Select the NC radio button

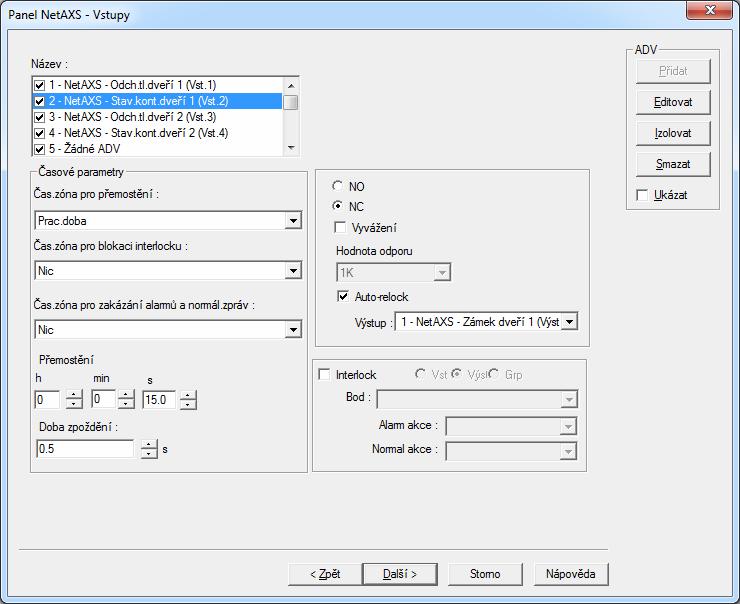337,206
